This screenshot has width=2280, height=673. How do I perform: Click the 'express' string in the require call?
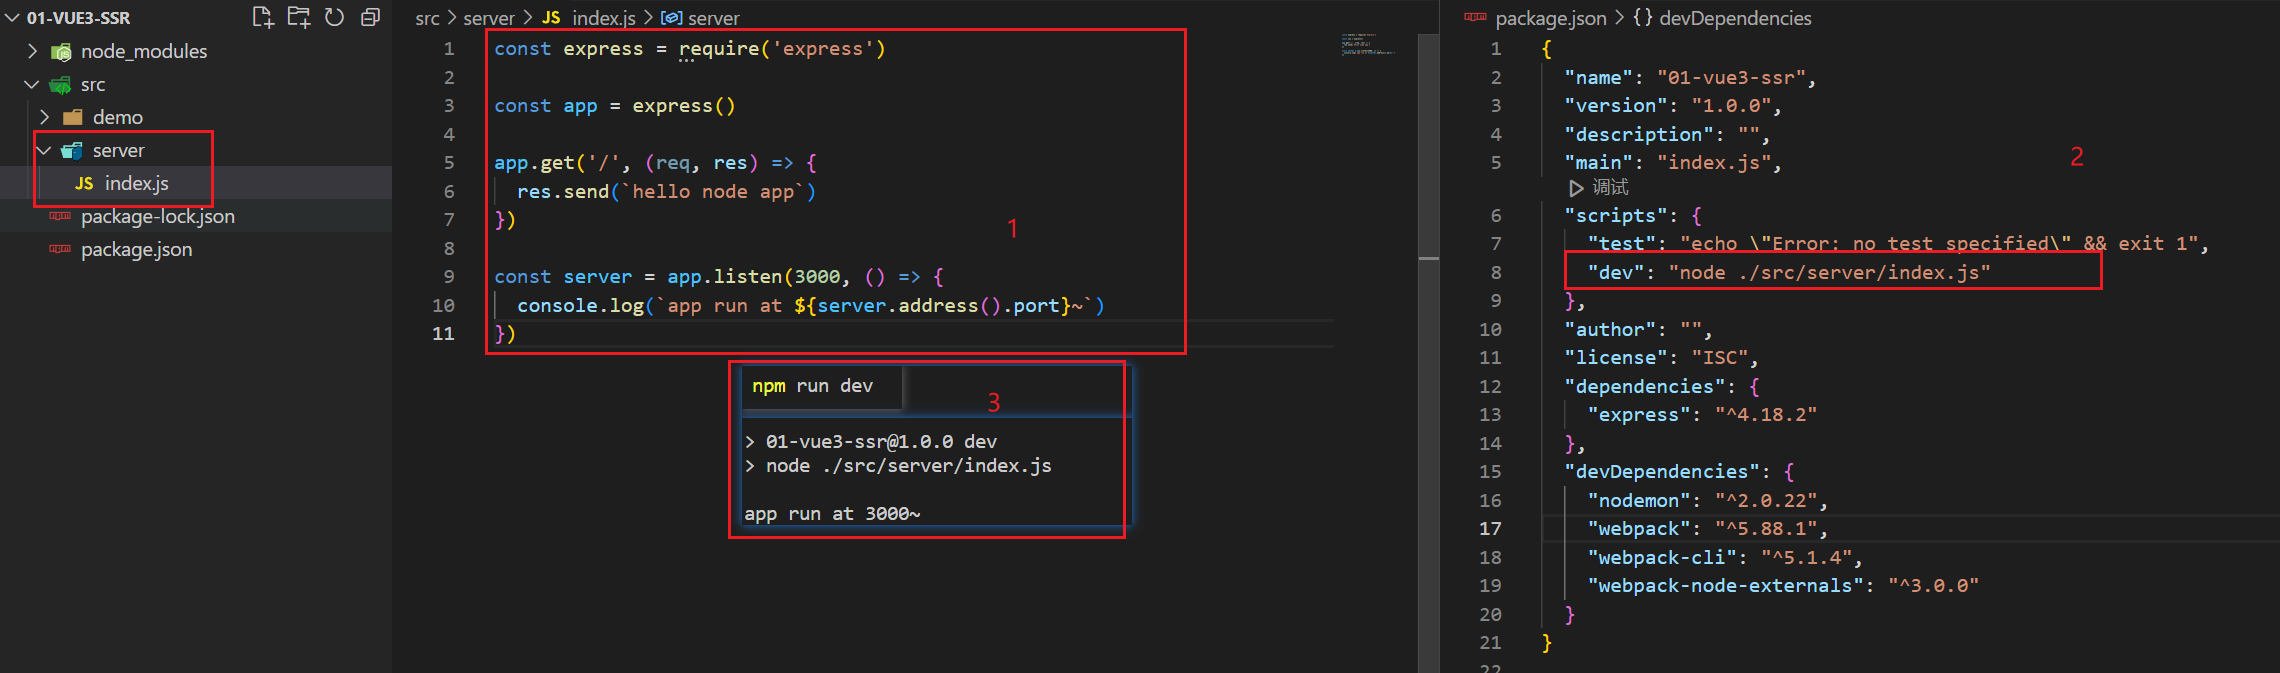(822, 49)
